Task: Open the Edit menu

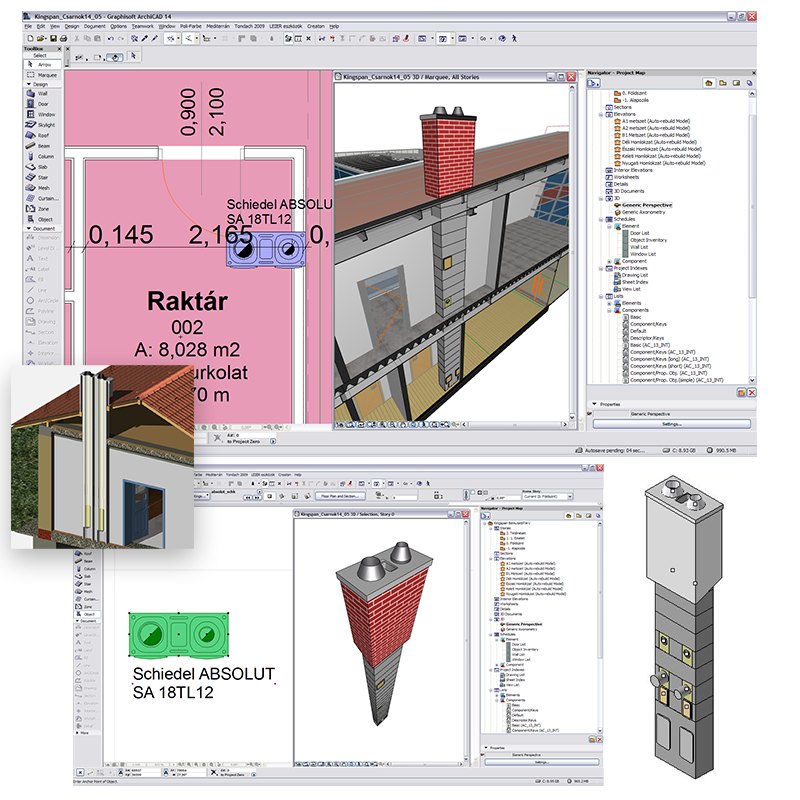Action: pos(41,26)
